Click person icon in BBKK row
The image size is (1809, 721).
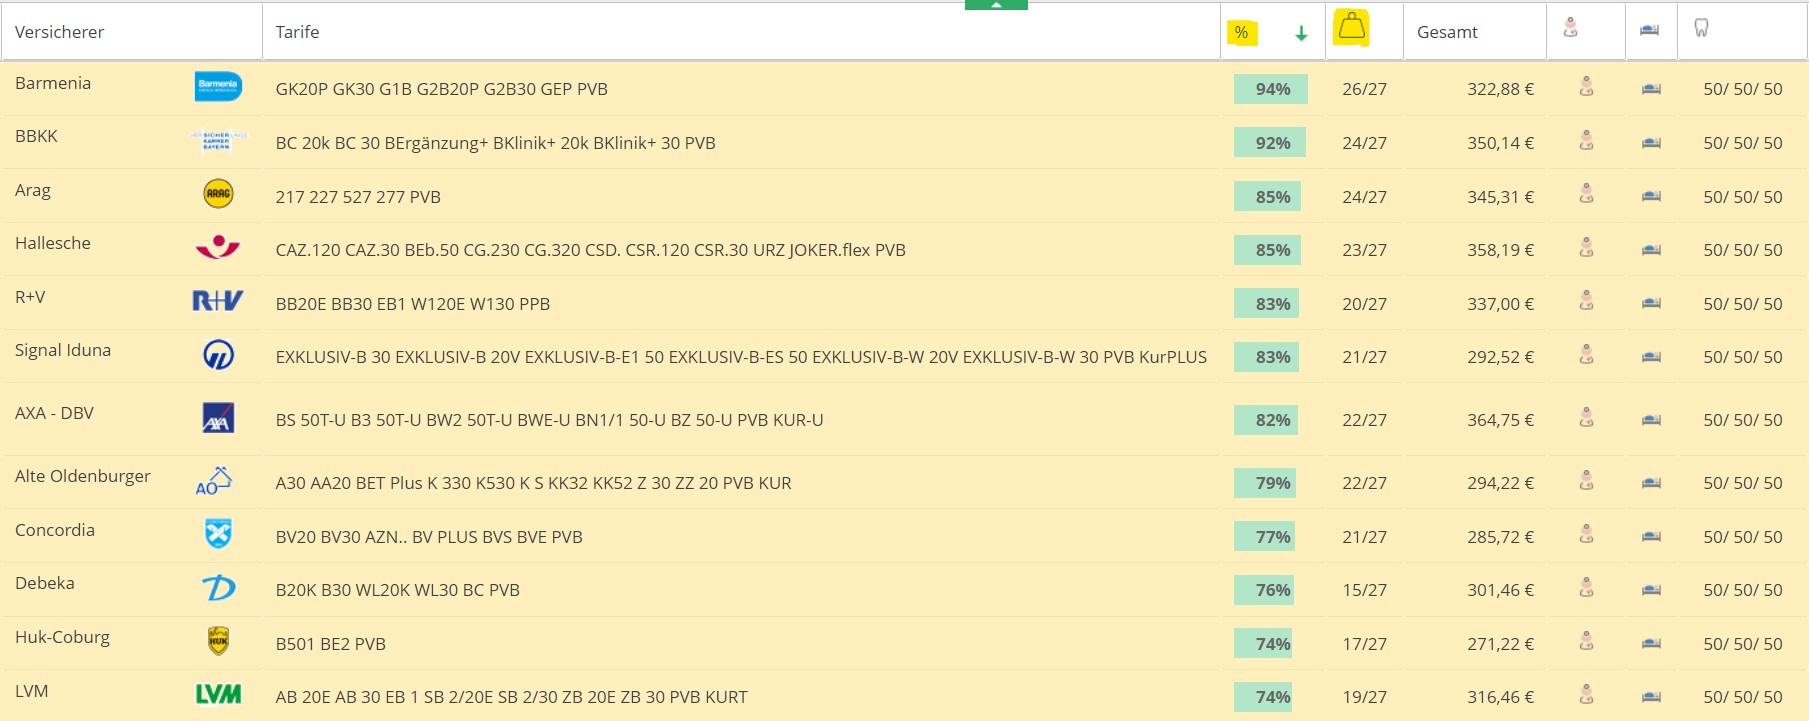pyautogui.click(x=1586, y=141)
